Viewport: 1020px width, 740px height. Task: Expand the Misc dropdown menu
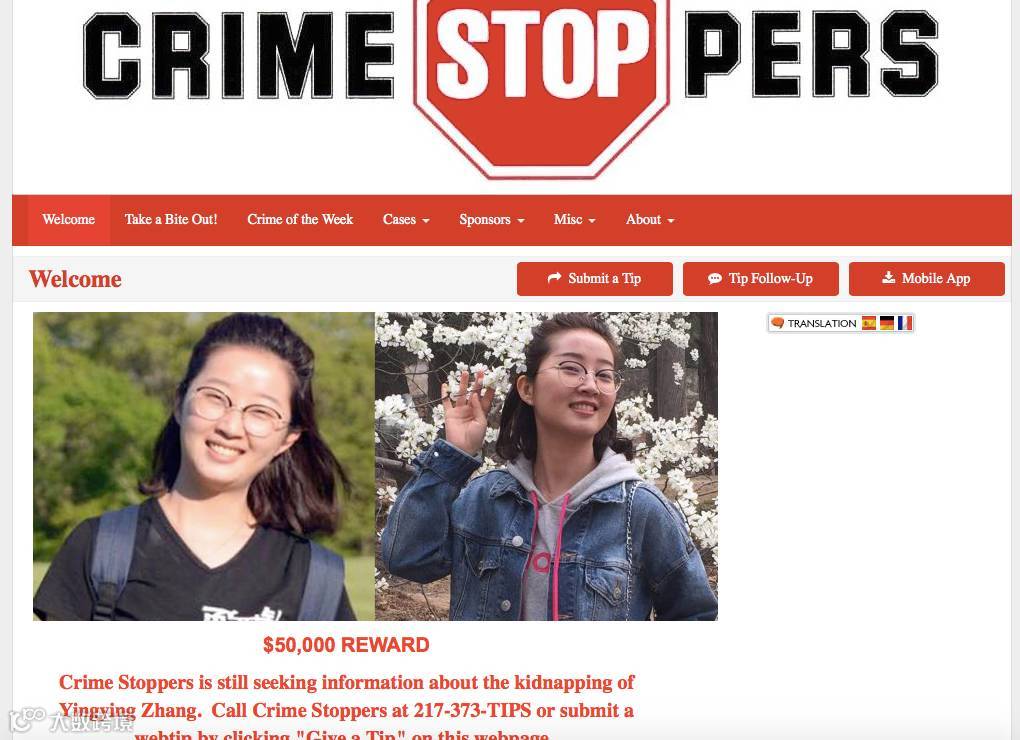pyautogui.click(x=574, y=220)
